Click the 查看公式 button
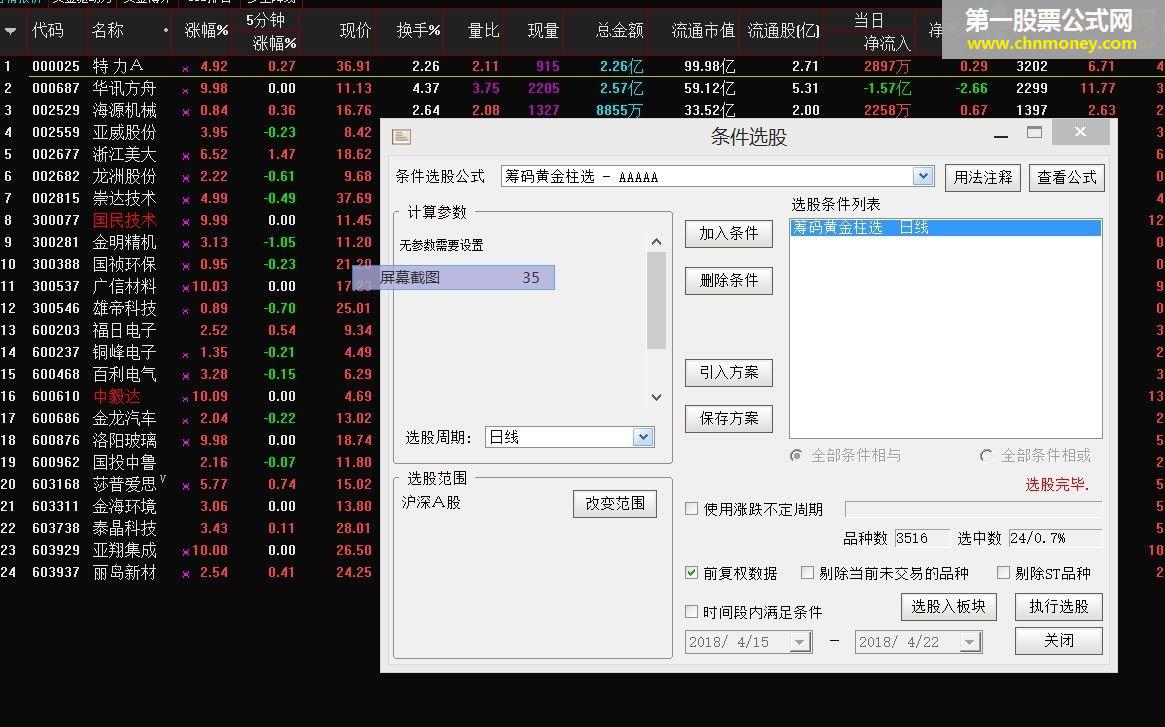The image size is (1165, 727). [1066, 178]
